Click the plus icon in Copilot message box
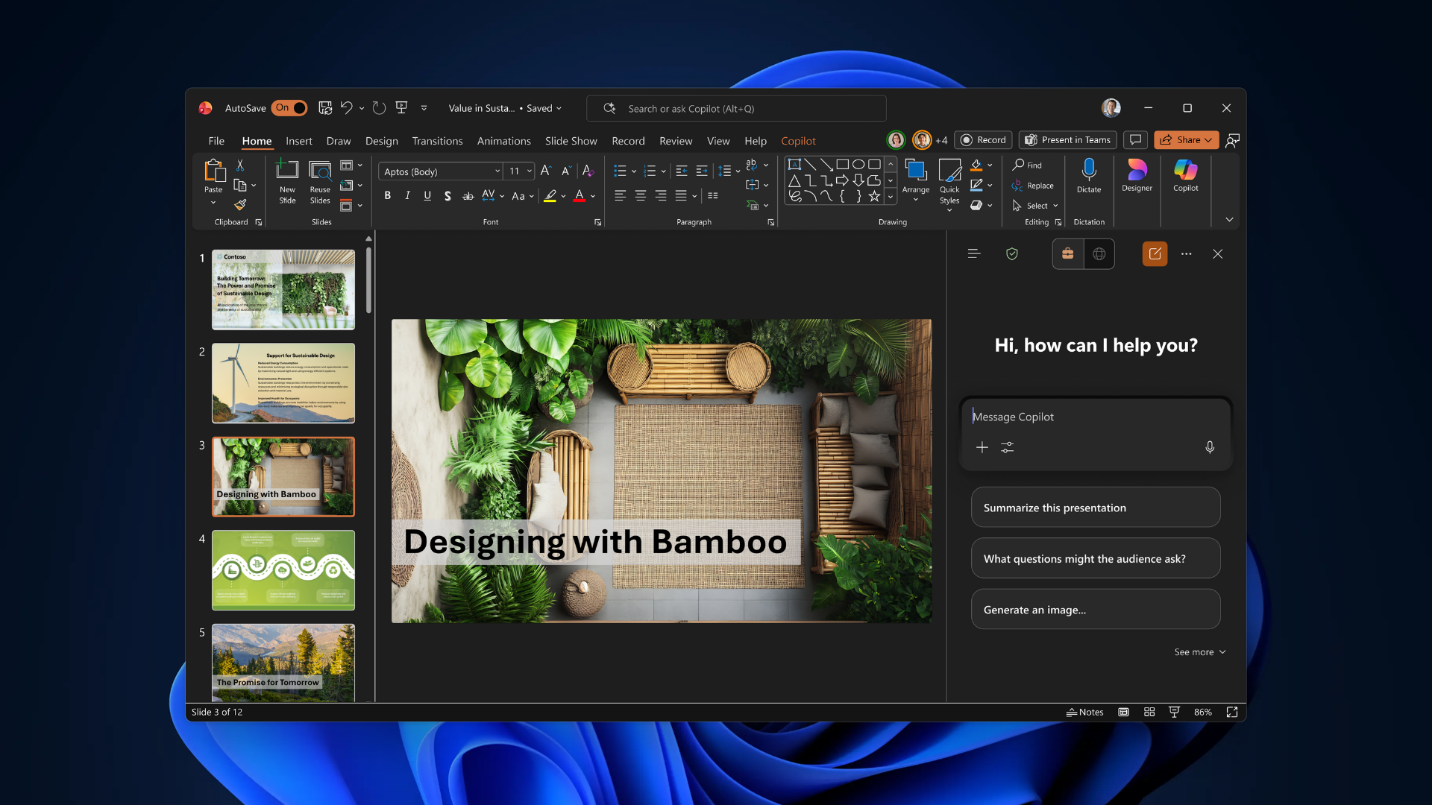 982,447
